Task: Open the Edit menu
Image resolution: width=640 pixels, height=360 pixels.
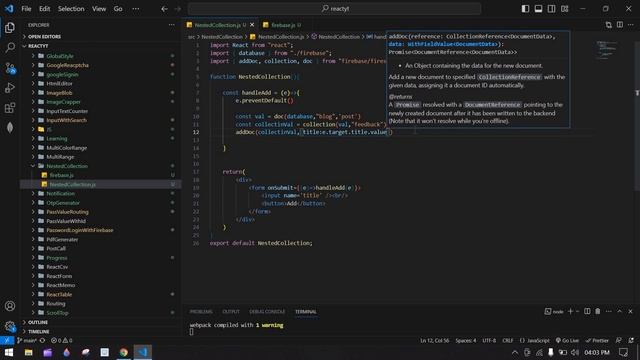Action: 44,9
